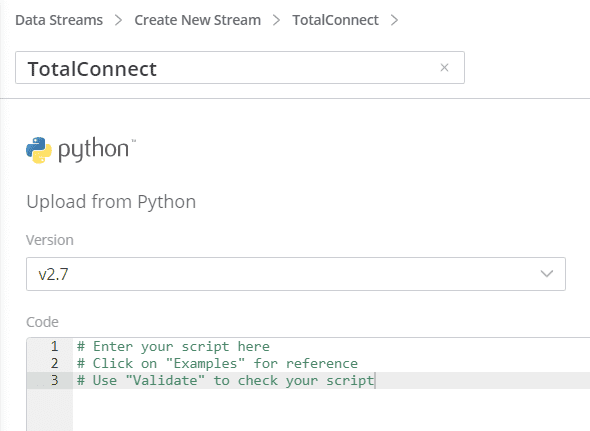The width and height of the screenshot is (590, 431).
Task: Click the Version dropdown chevron arrow
Action: pos(546,274)
